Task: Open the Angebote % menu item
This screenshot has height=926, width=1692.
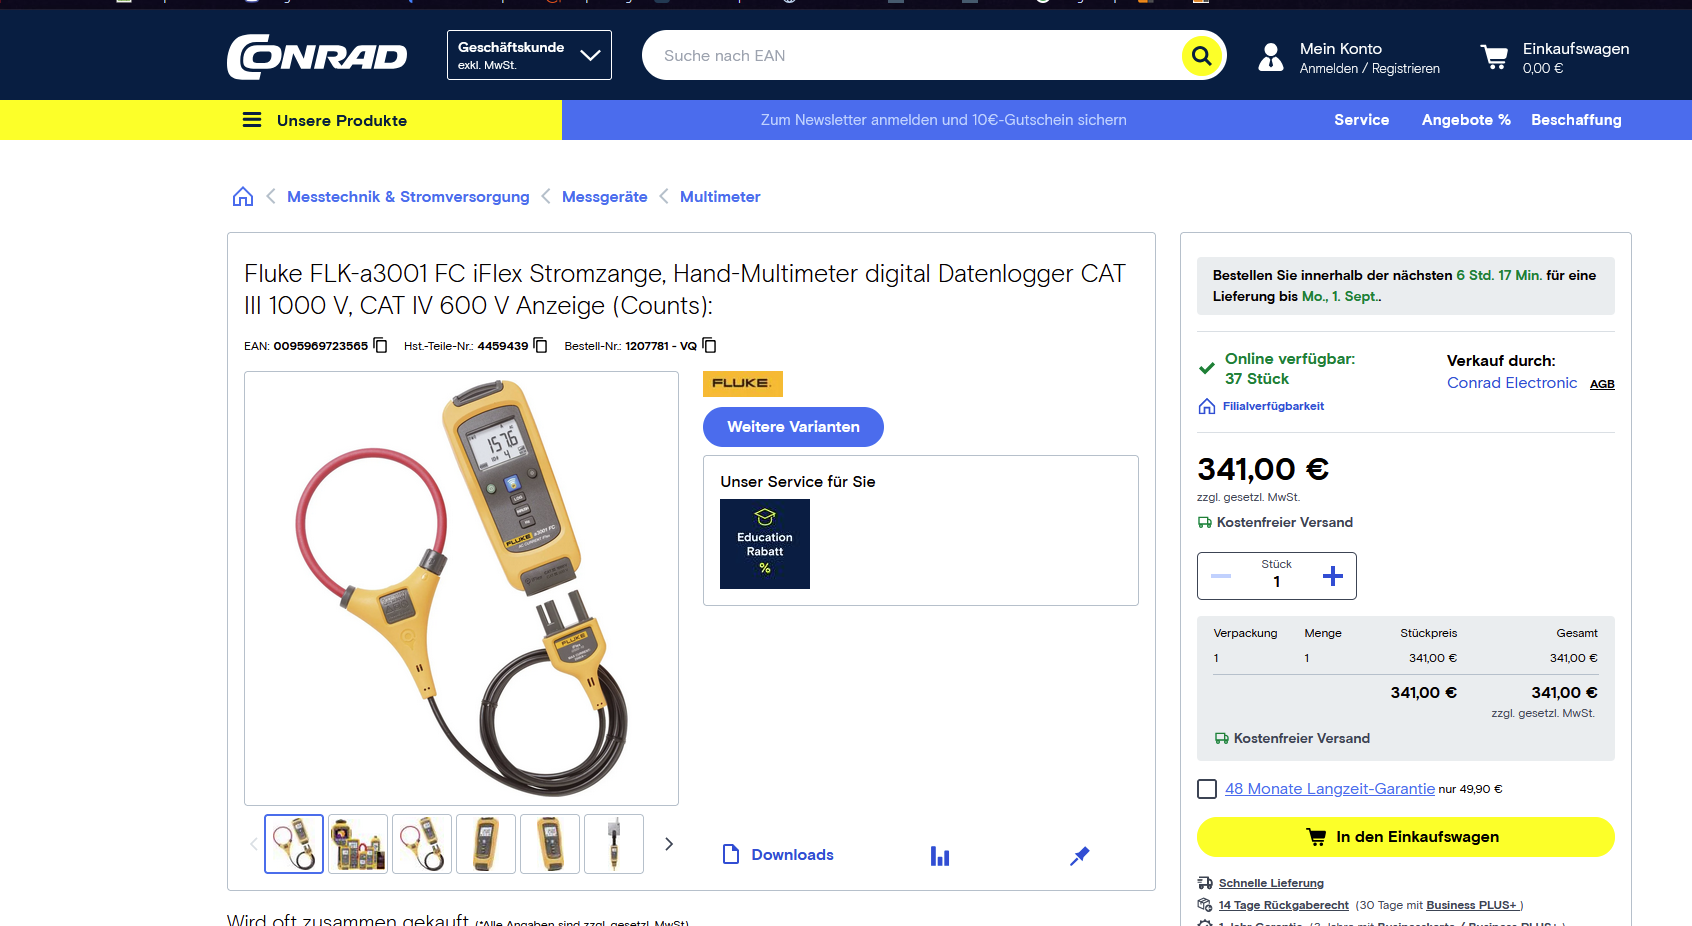Action: point(1465,120)
